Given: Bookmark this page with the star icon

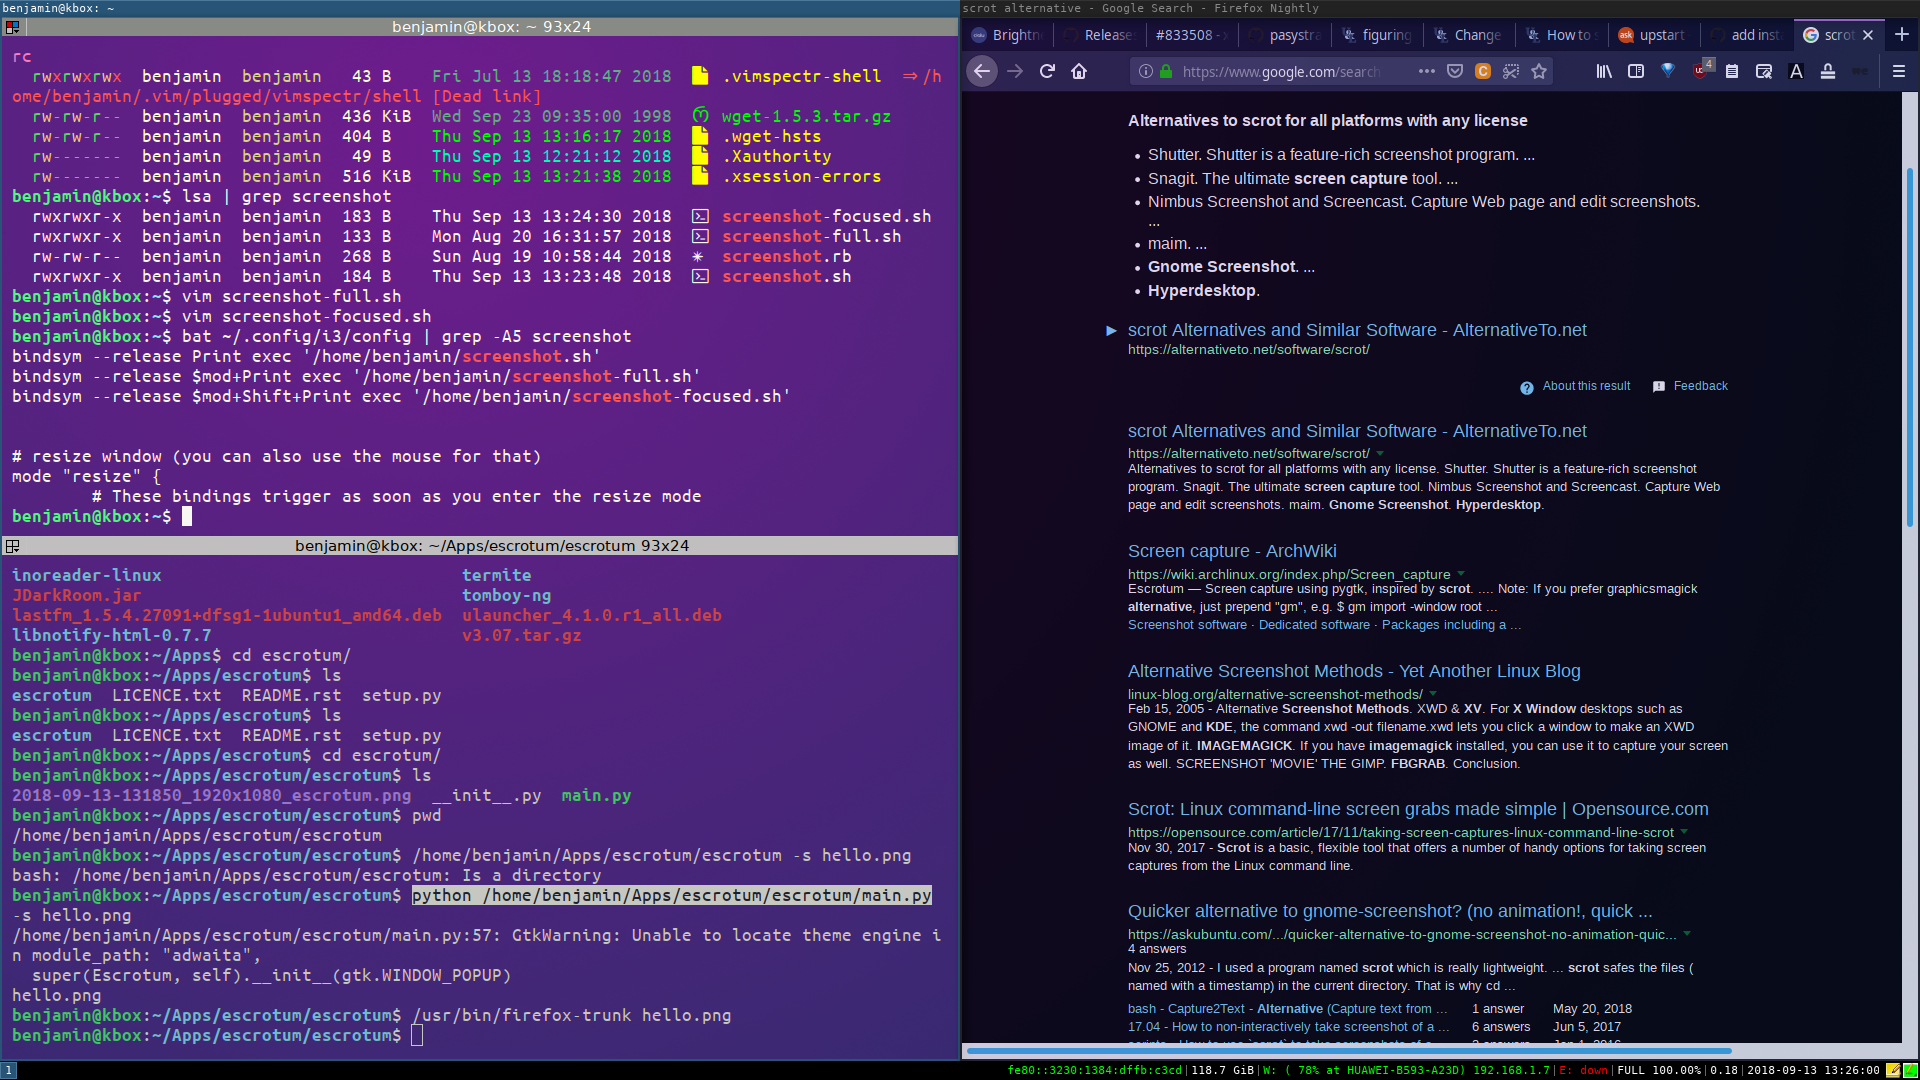Looking at the screenshot, I should click(x=1539, y=71).
